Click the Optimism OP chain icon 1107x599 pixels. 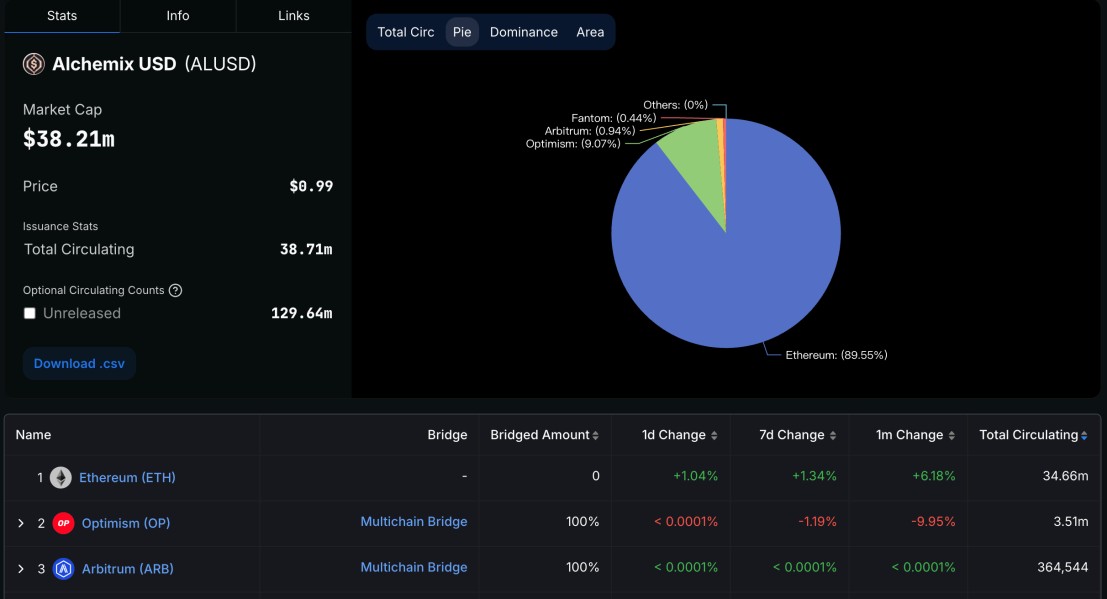[64, 523]
